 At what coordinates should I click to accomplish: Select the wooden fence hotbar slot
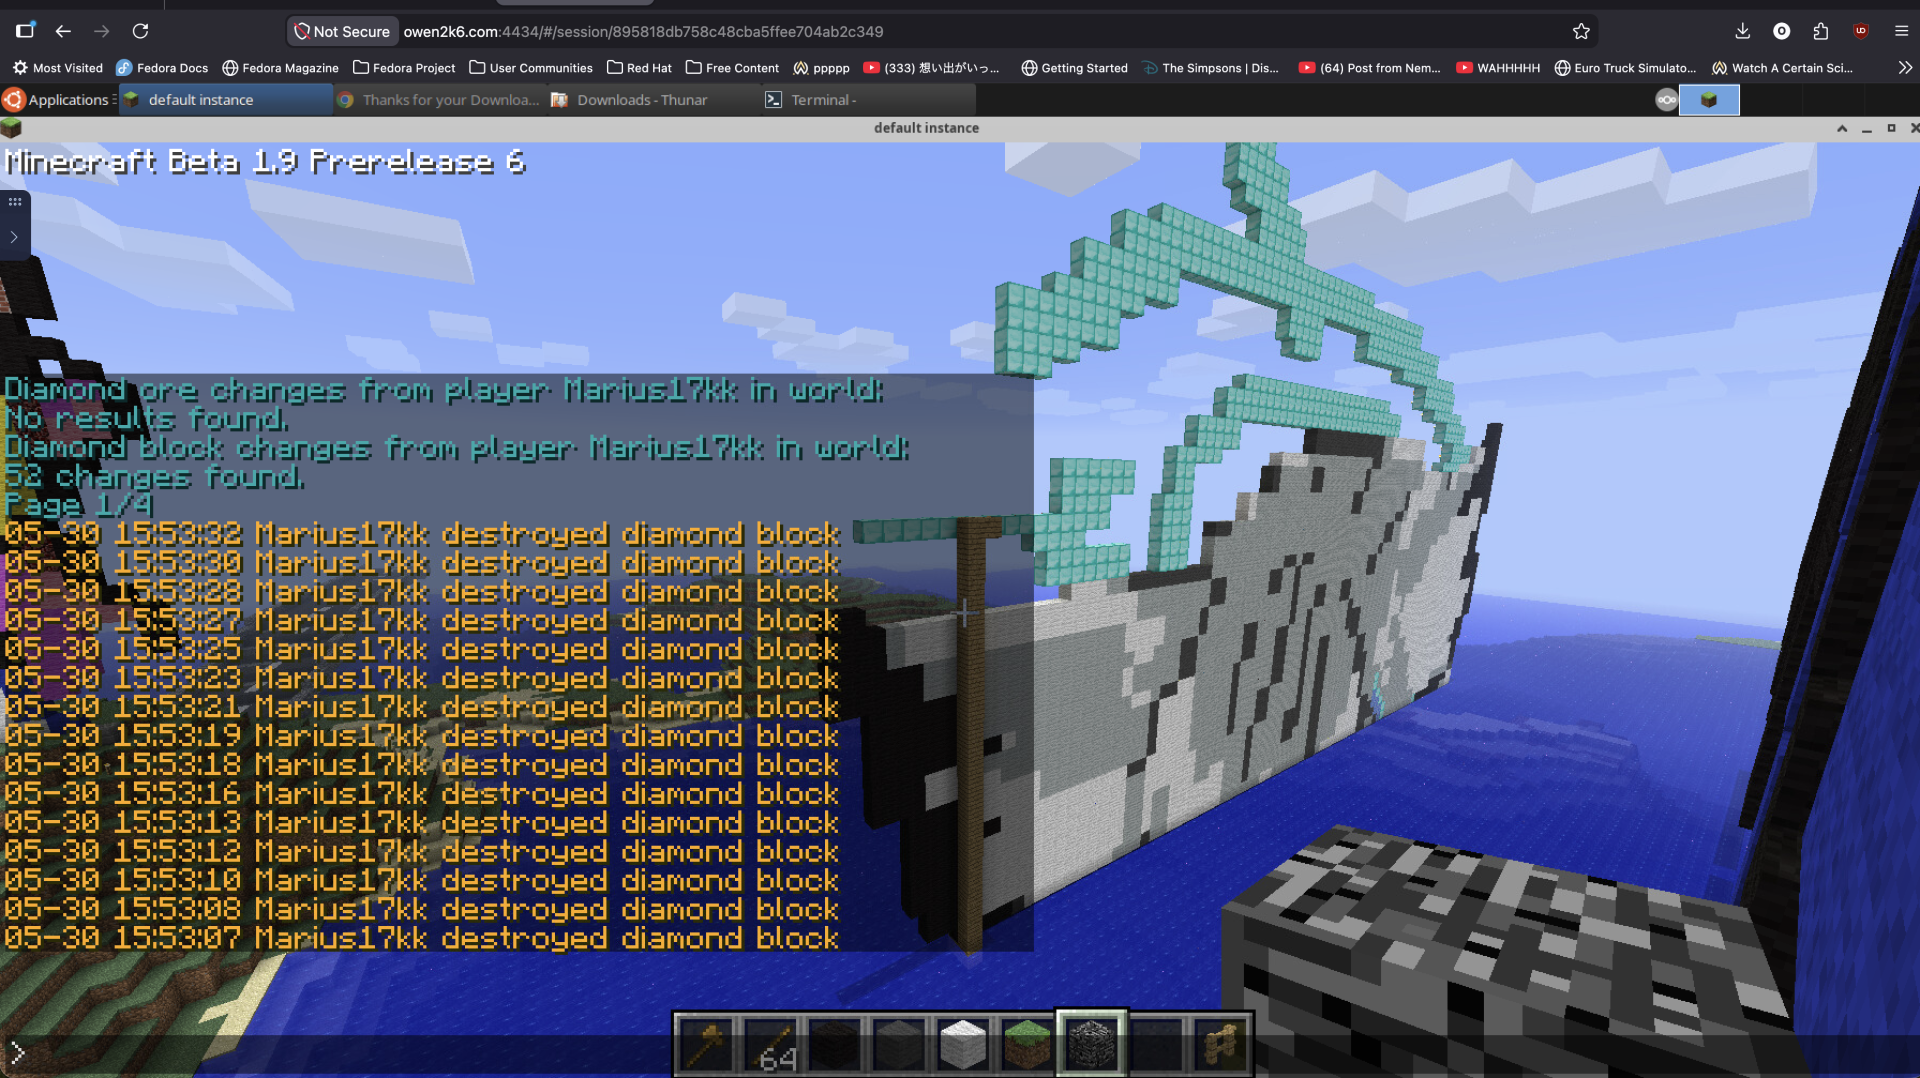coord(1220,1044)
